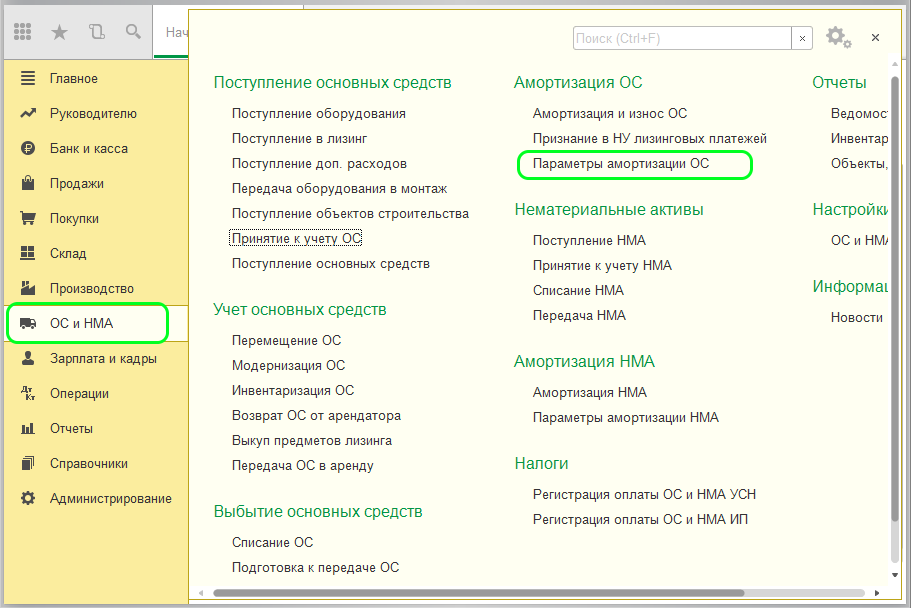Go to Зарплата и кадры section
The image size is (911, 608).
click(x=102, y=359)
